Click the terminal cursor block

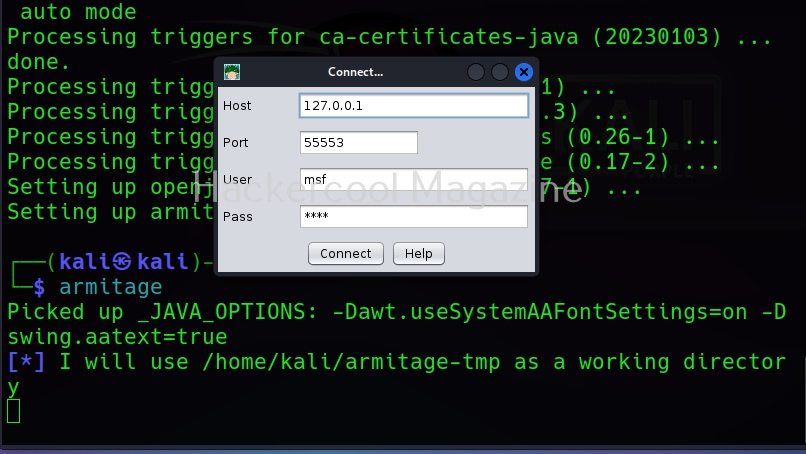click(13, 411)
